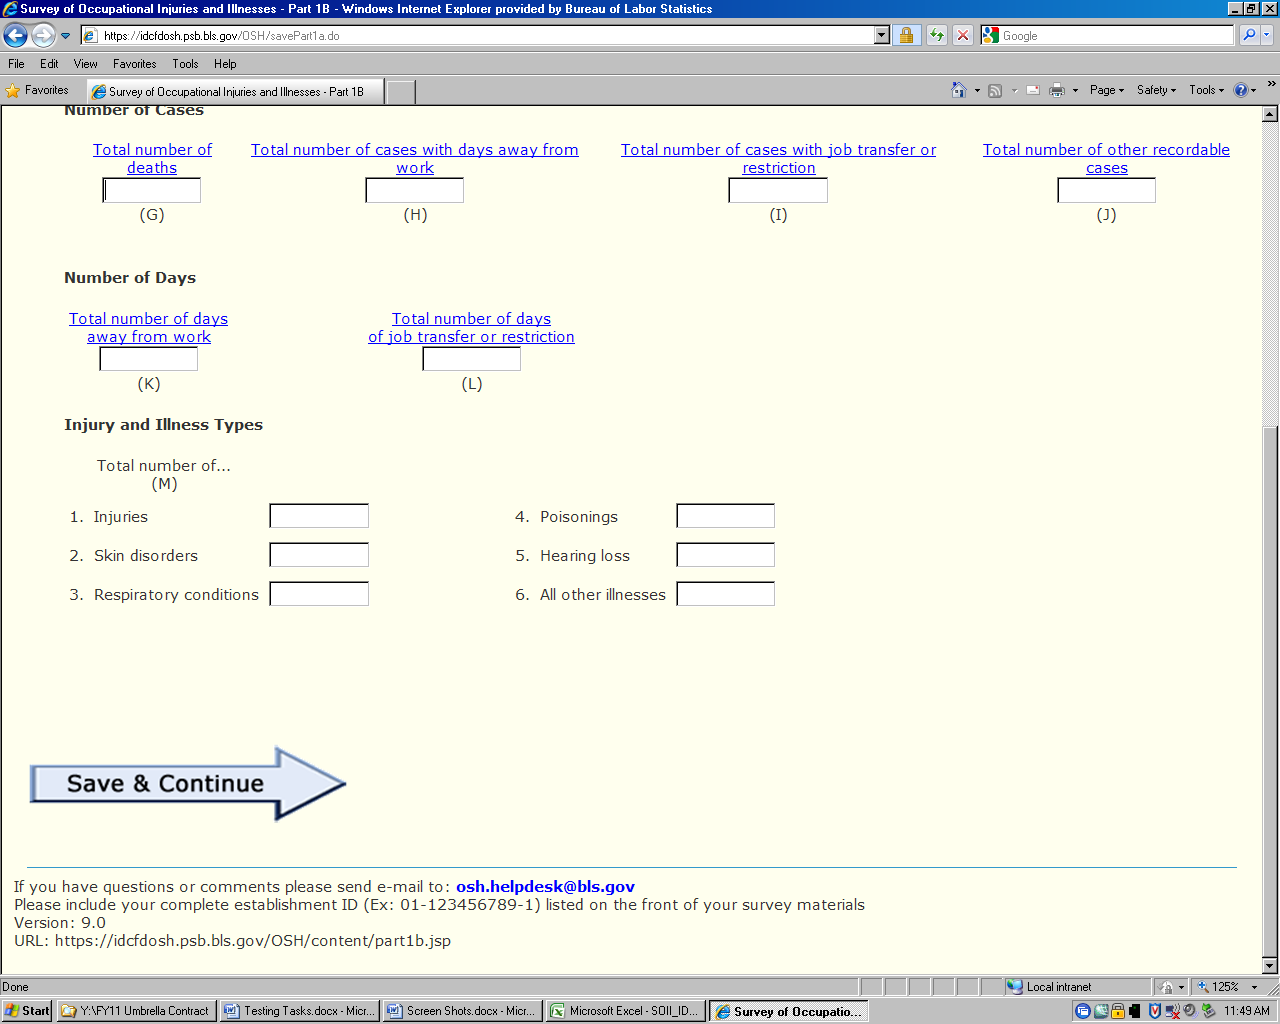This screenshot has width=1280, height=1024.
Task: Click the red Stop loading icon
Action: point(963,35)
